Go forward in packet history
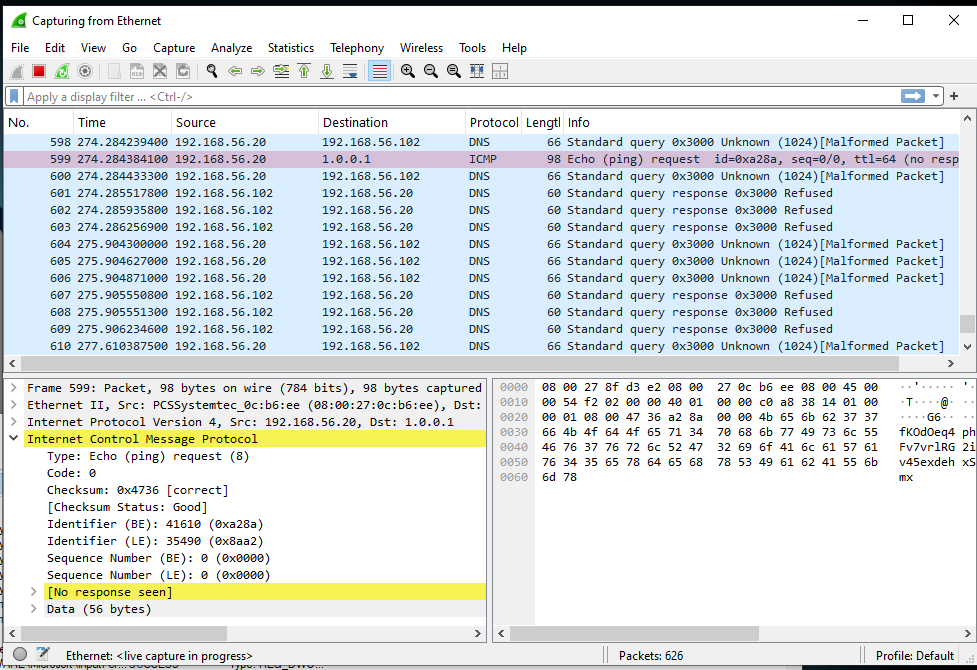 click(x=257, y=71)
